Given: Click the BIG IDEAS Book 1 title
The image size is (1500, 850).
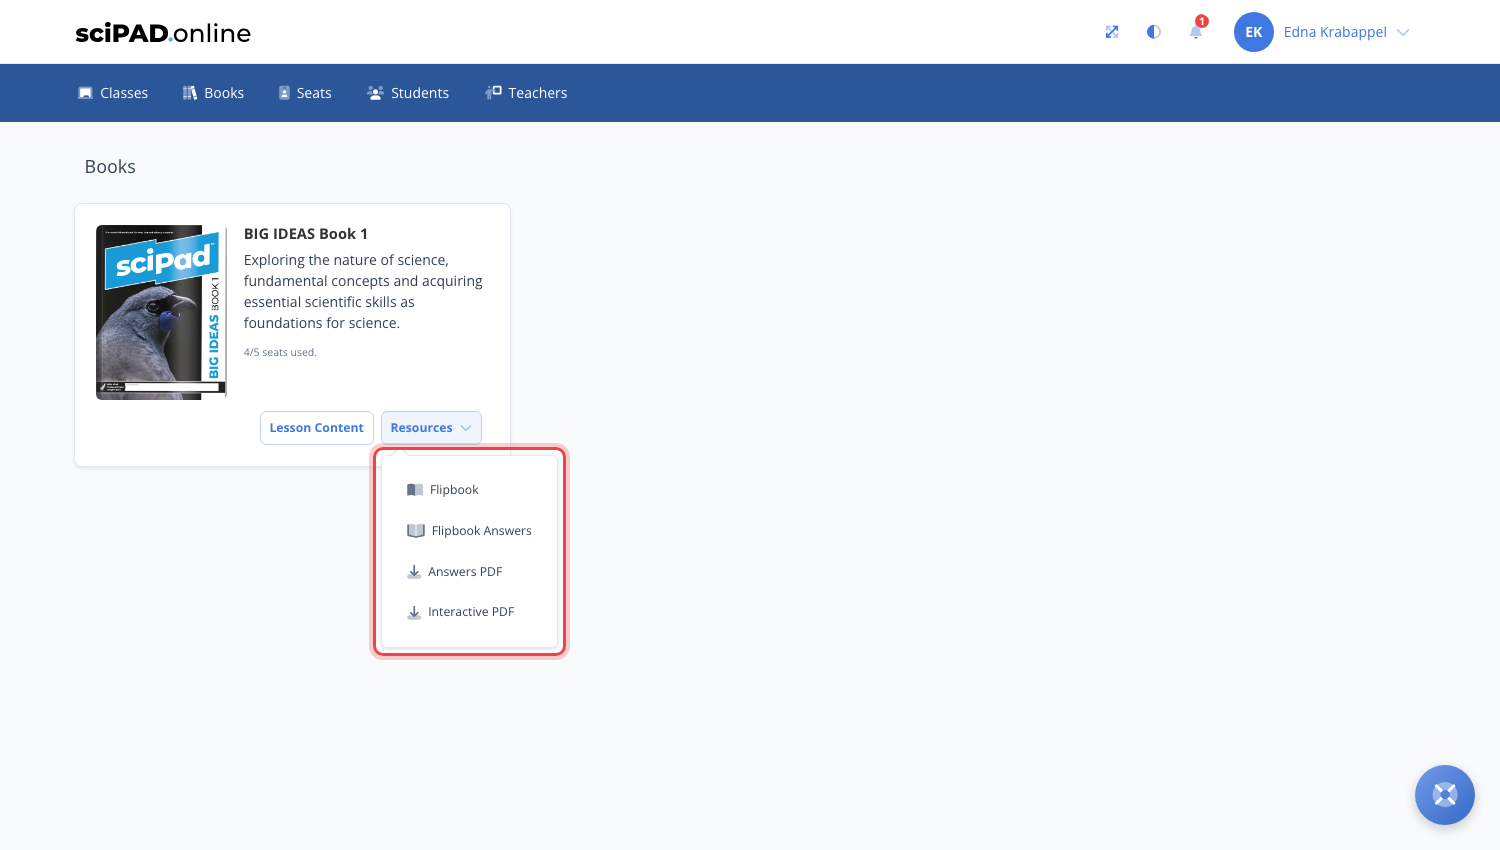Looking at the screenshot, I should [306, 234].
